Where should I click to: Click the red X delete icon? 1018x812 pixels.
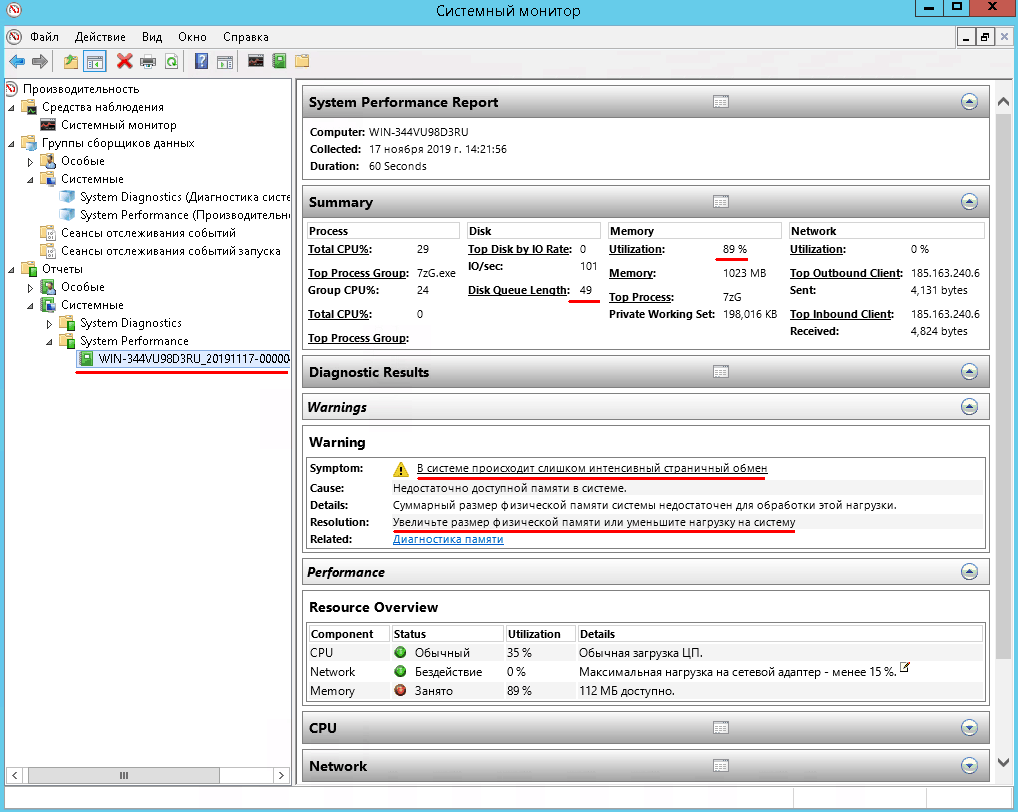point(124,62)
